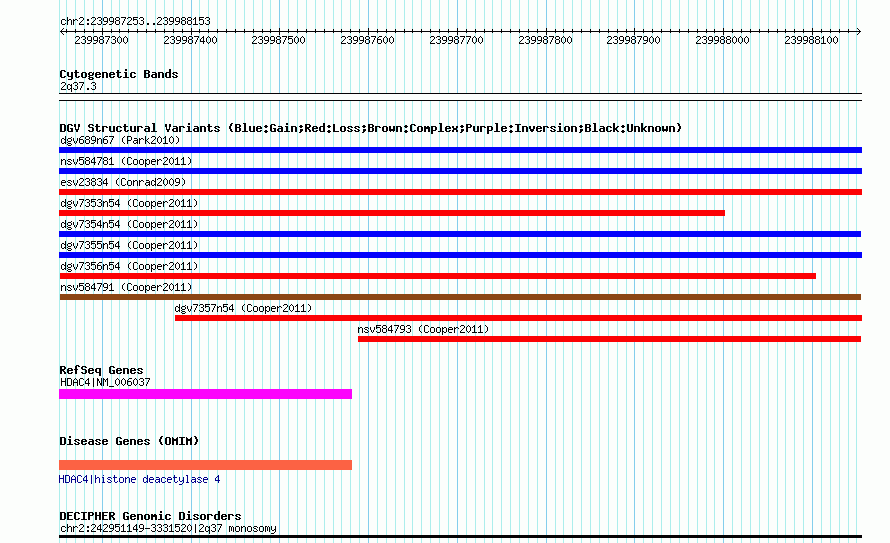Select the nsv584781 (Cooper2011) blue gain bar

[460, 171]
